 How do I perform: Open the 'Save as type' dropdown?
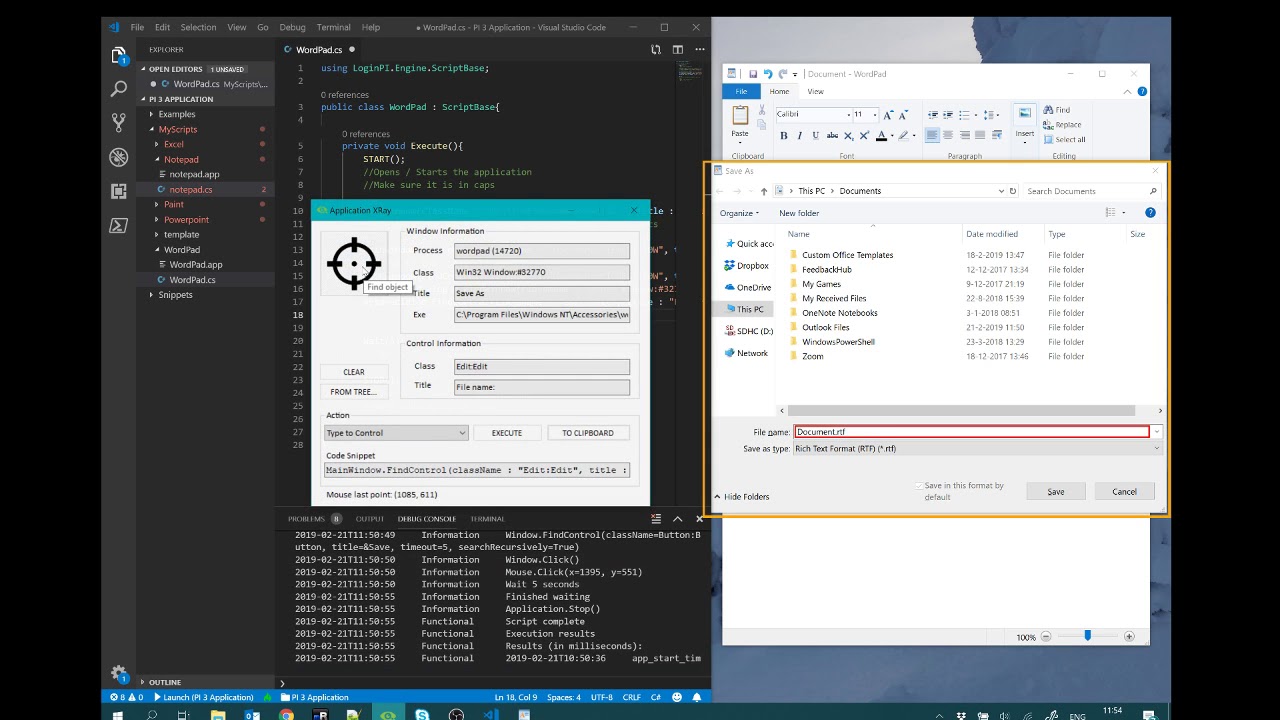[978, 449]
